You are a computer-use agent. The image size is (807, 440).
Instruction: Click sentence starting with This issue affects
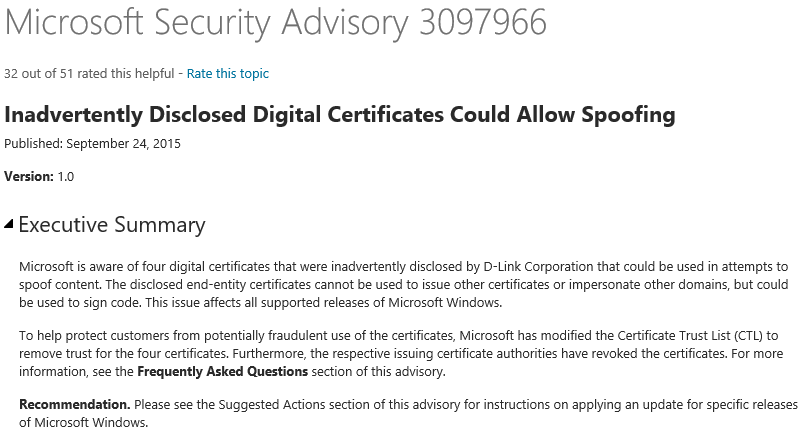point(323,303)
